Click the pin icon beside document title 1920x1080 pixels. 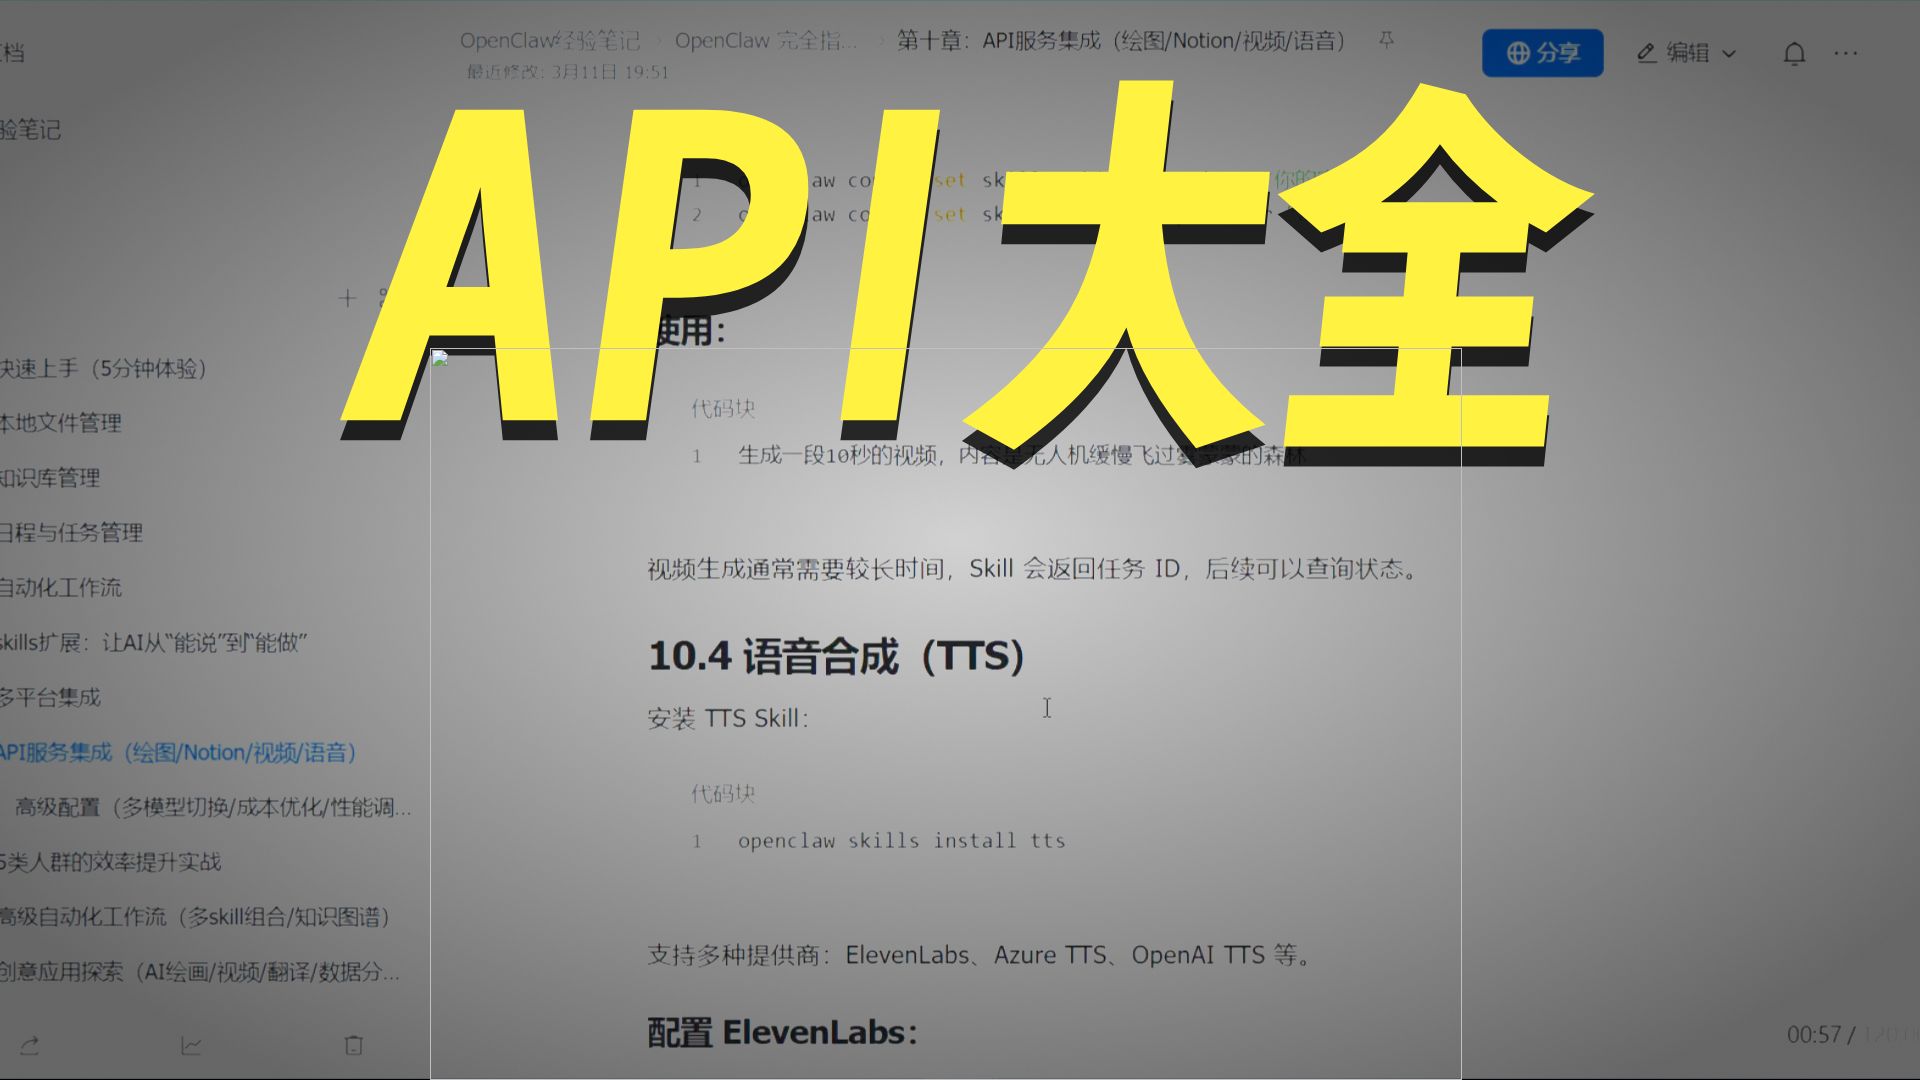pyautogui.click(x=1386, y=40)
